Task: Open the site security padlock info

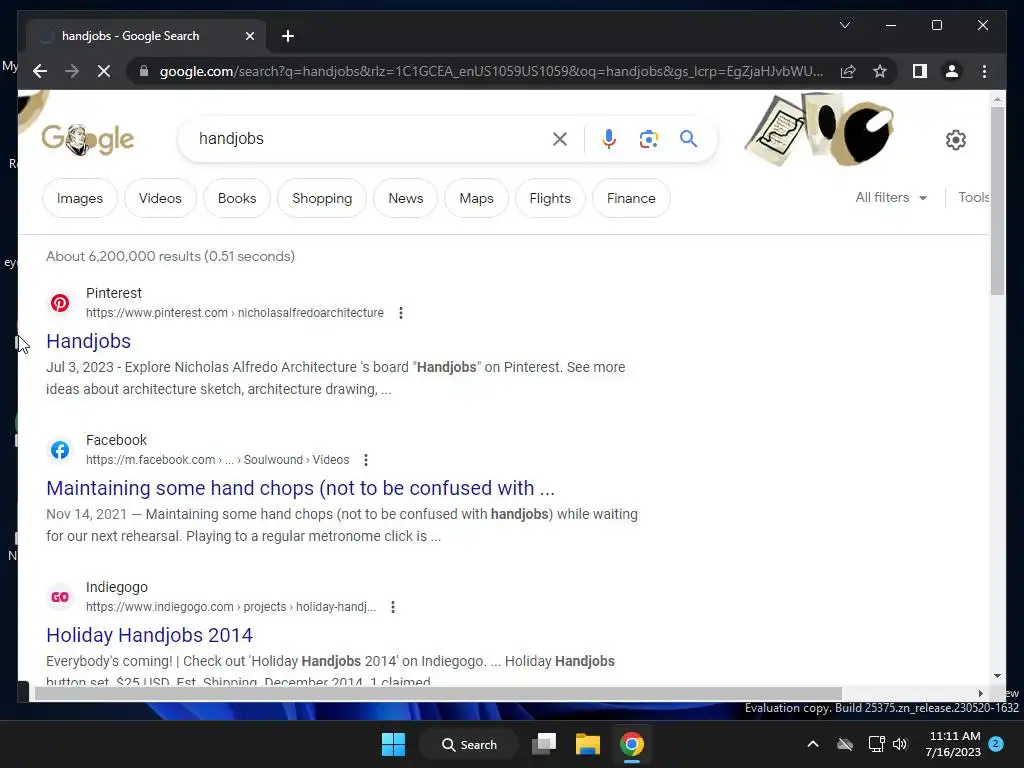Action: 144,71
